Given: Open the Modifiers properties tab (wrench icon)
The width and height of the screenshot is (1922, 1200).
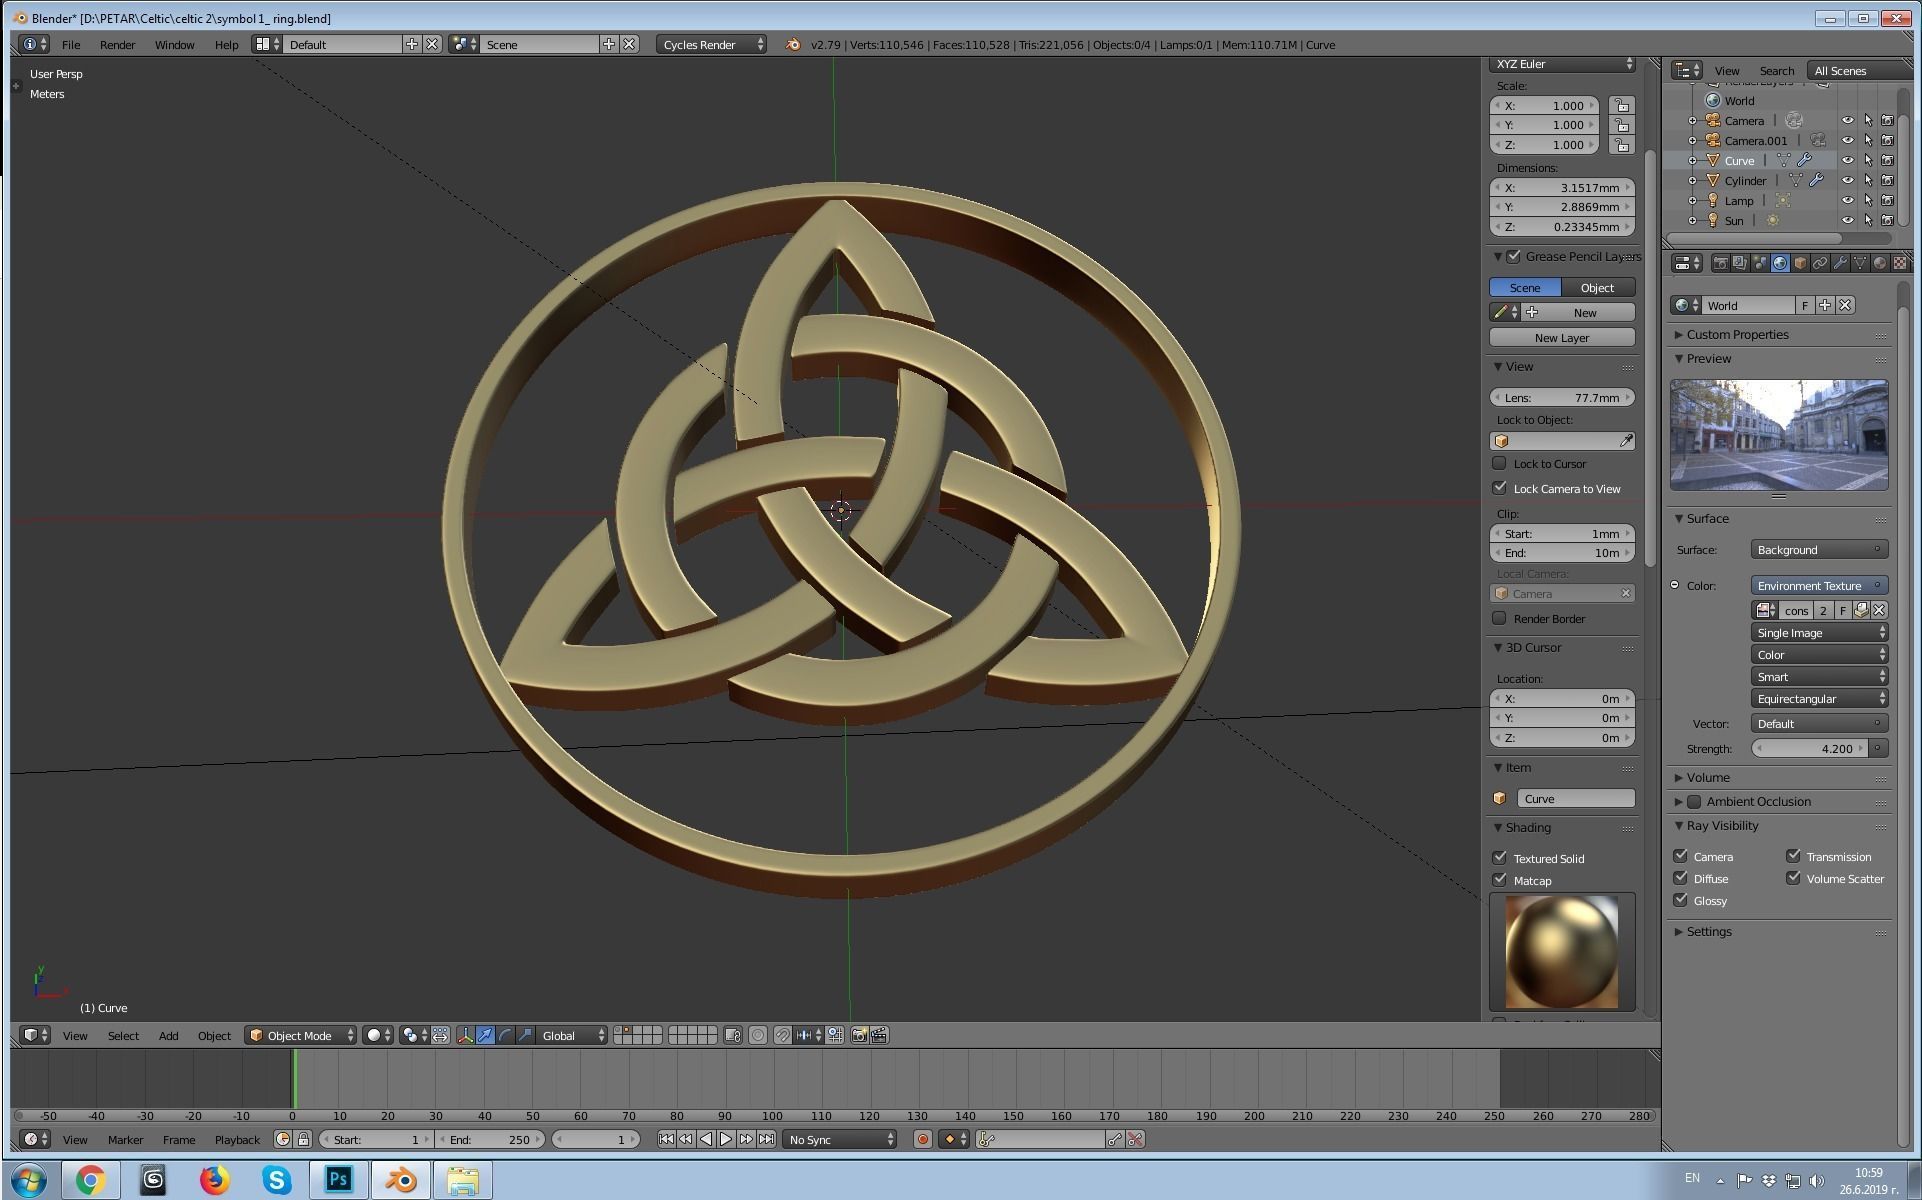Looking at the screenshot, I should pos(1840,263).
